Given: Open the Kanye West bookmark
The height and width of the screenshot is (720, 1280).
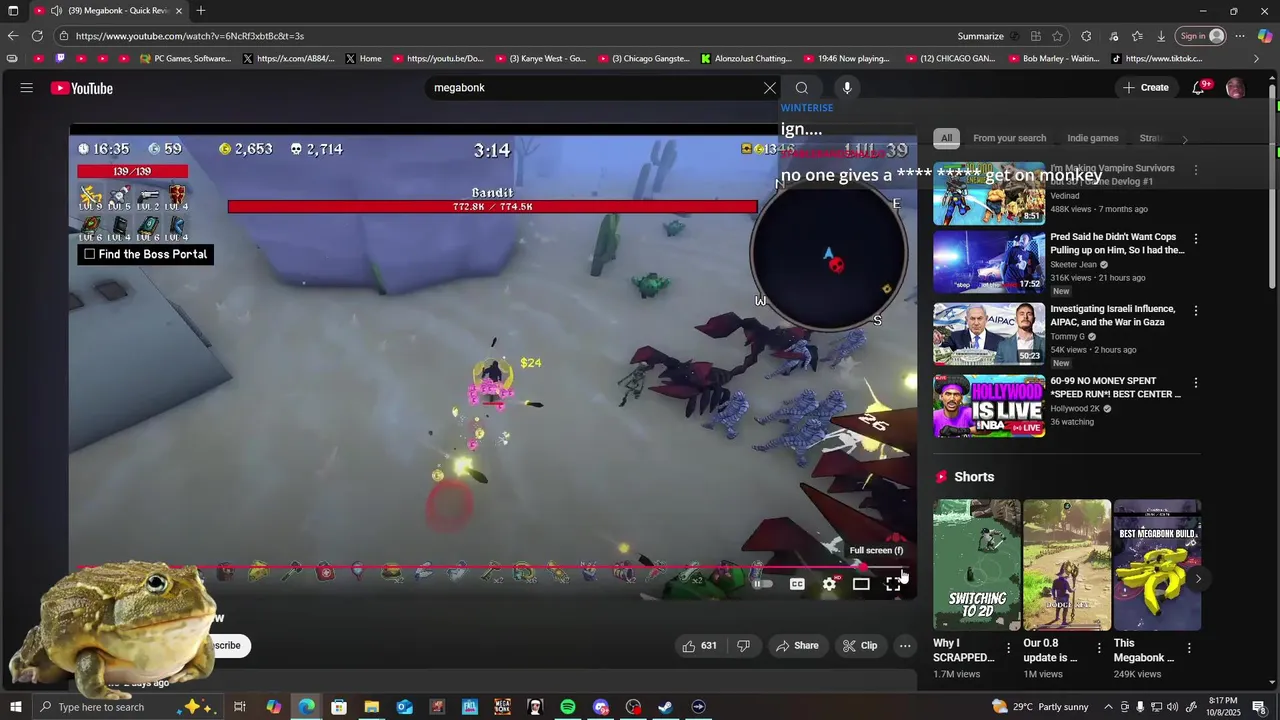Looking at the screenshot, I should coord(541,59).
